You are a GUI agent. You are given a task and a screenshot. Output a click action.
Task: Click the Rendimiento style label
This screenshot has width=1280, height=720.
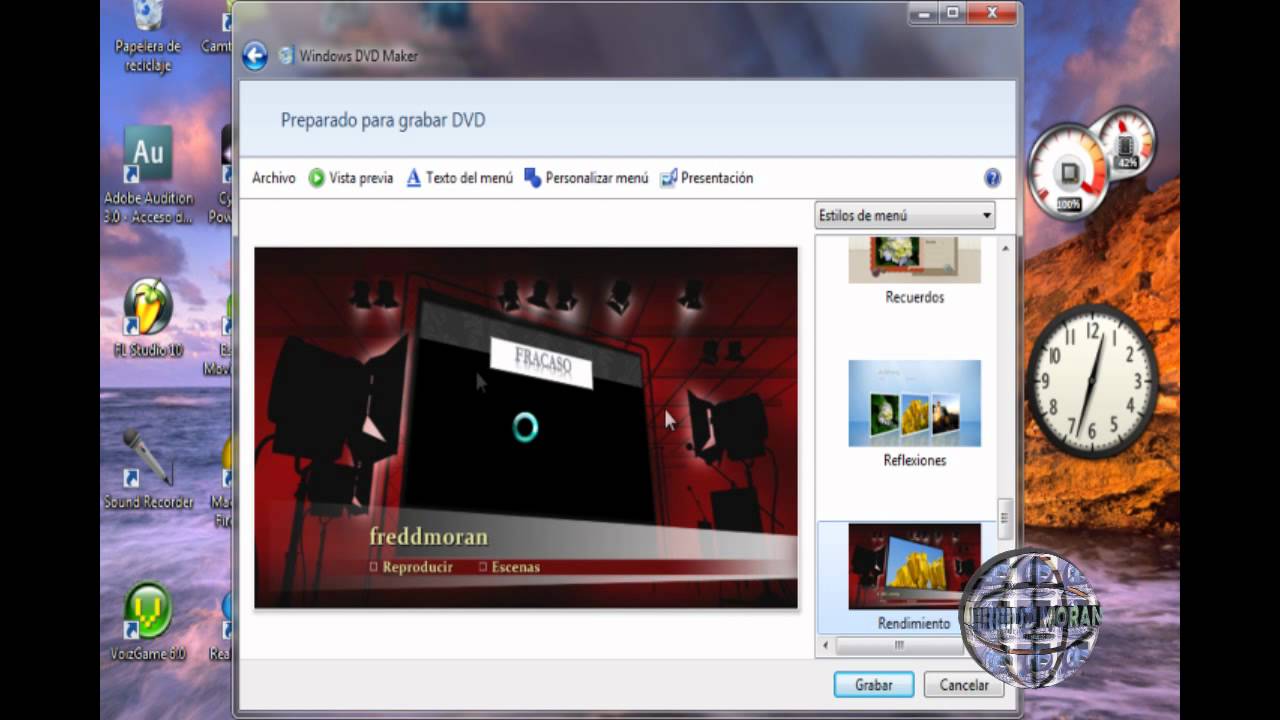coord(914,623)
